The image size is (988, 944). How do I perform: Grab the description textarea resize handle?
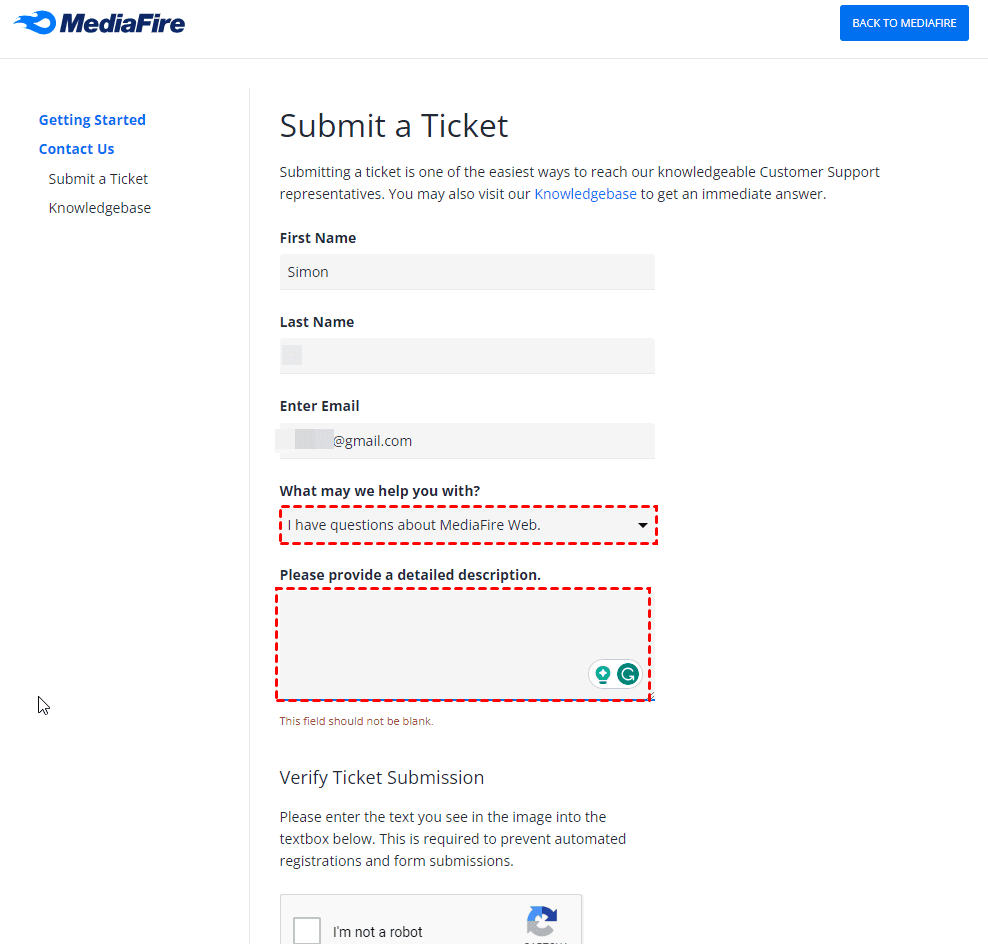click(x=651, y=697)
